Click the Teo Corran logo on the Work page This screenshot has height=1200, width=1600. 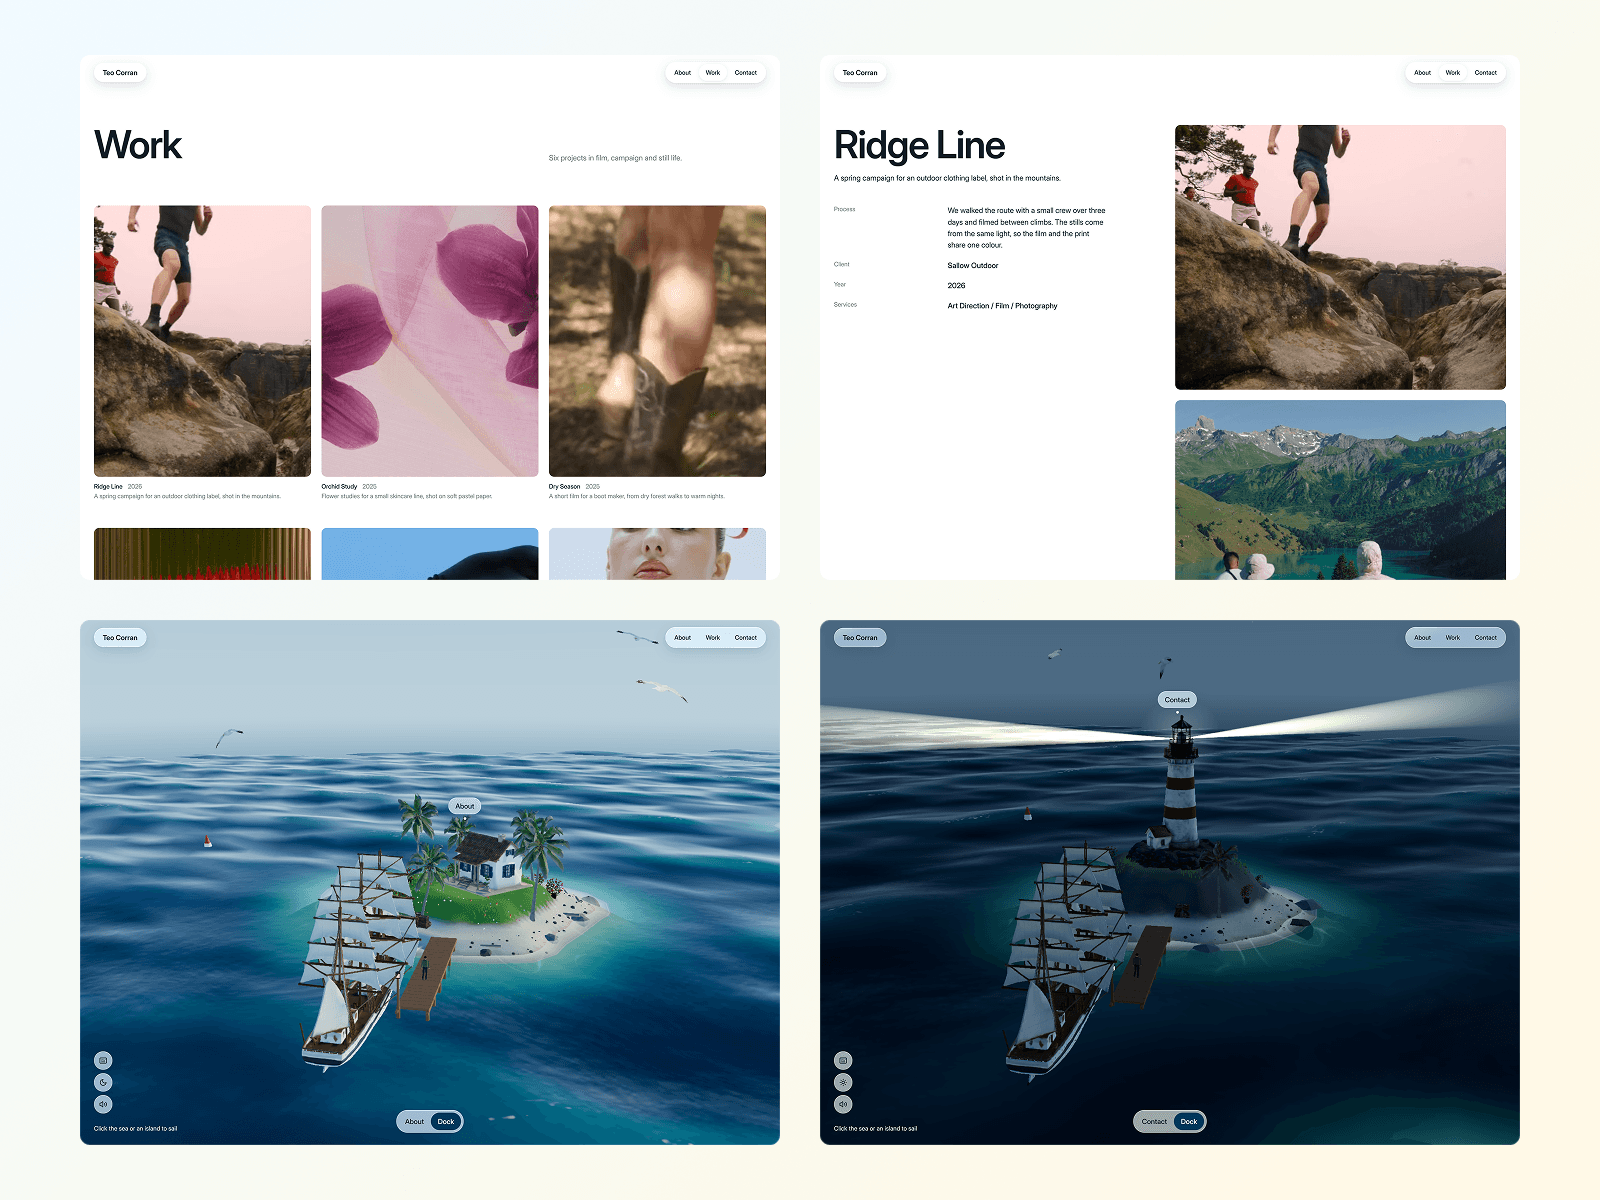(120, 73)
